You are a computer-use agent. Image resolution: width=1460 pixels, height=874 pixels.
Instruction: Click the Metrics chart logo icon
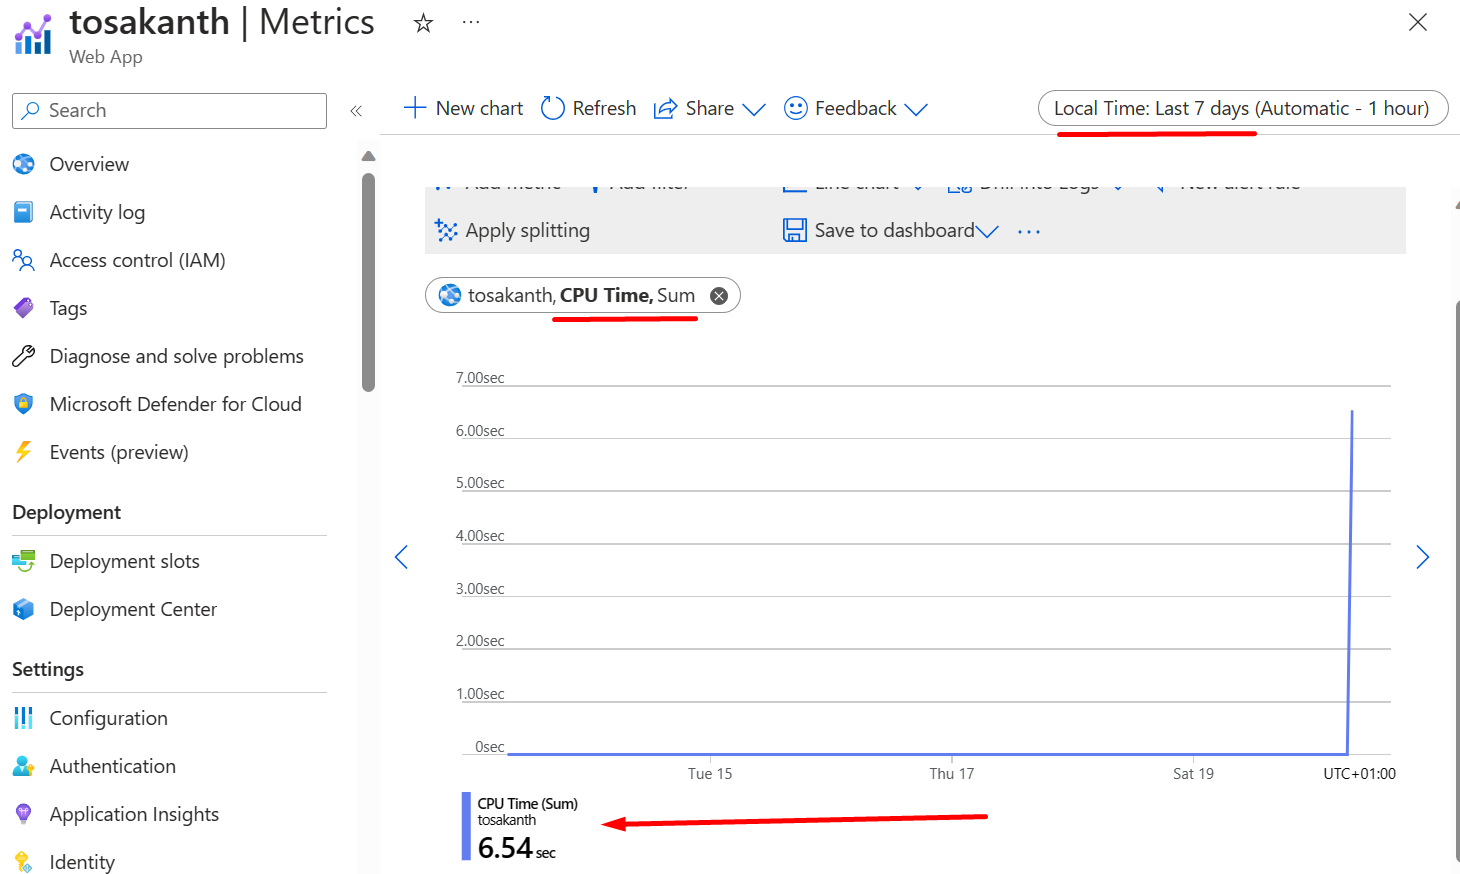point(33,35)
